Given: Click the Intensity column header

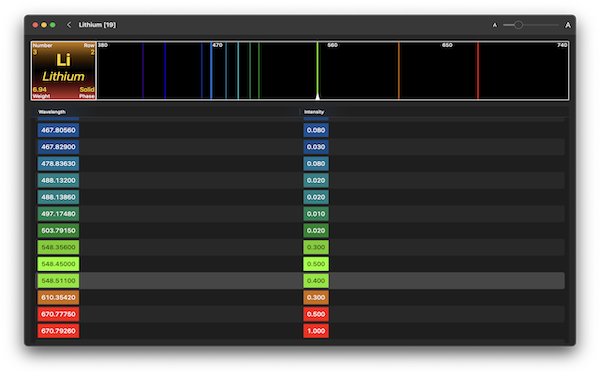Looking at the screenshot, I should pyautogui.click(x=314, y=112).
